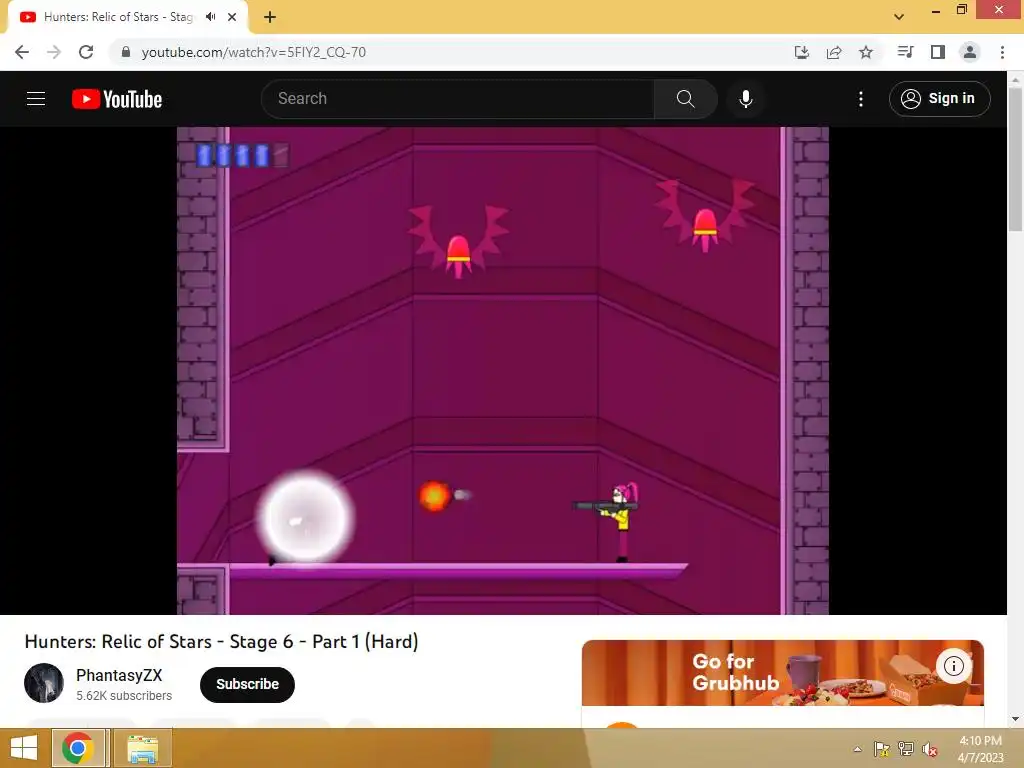Subscribe to PhantasyZX channel
1024x768 pixels.
[x=247, y=684]
